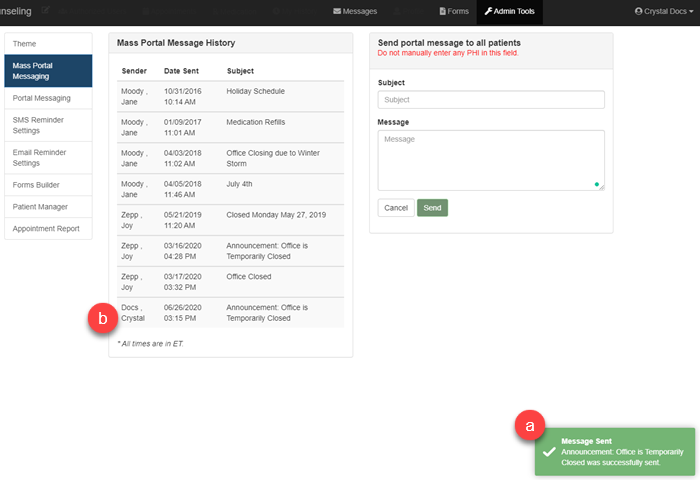The height and width of the screenshot is (481, 700).
Task: Select Mass Portal Messaging in the sidebar
Action: (48, 71)
